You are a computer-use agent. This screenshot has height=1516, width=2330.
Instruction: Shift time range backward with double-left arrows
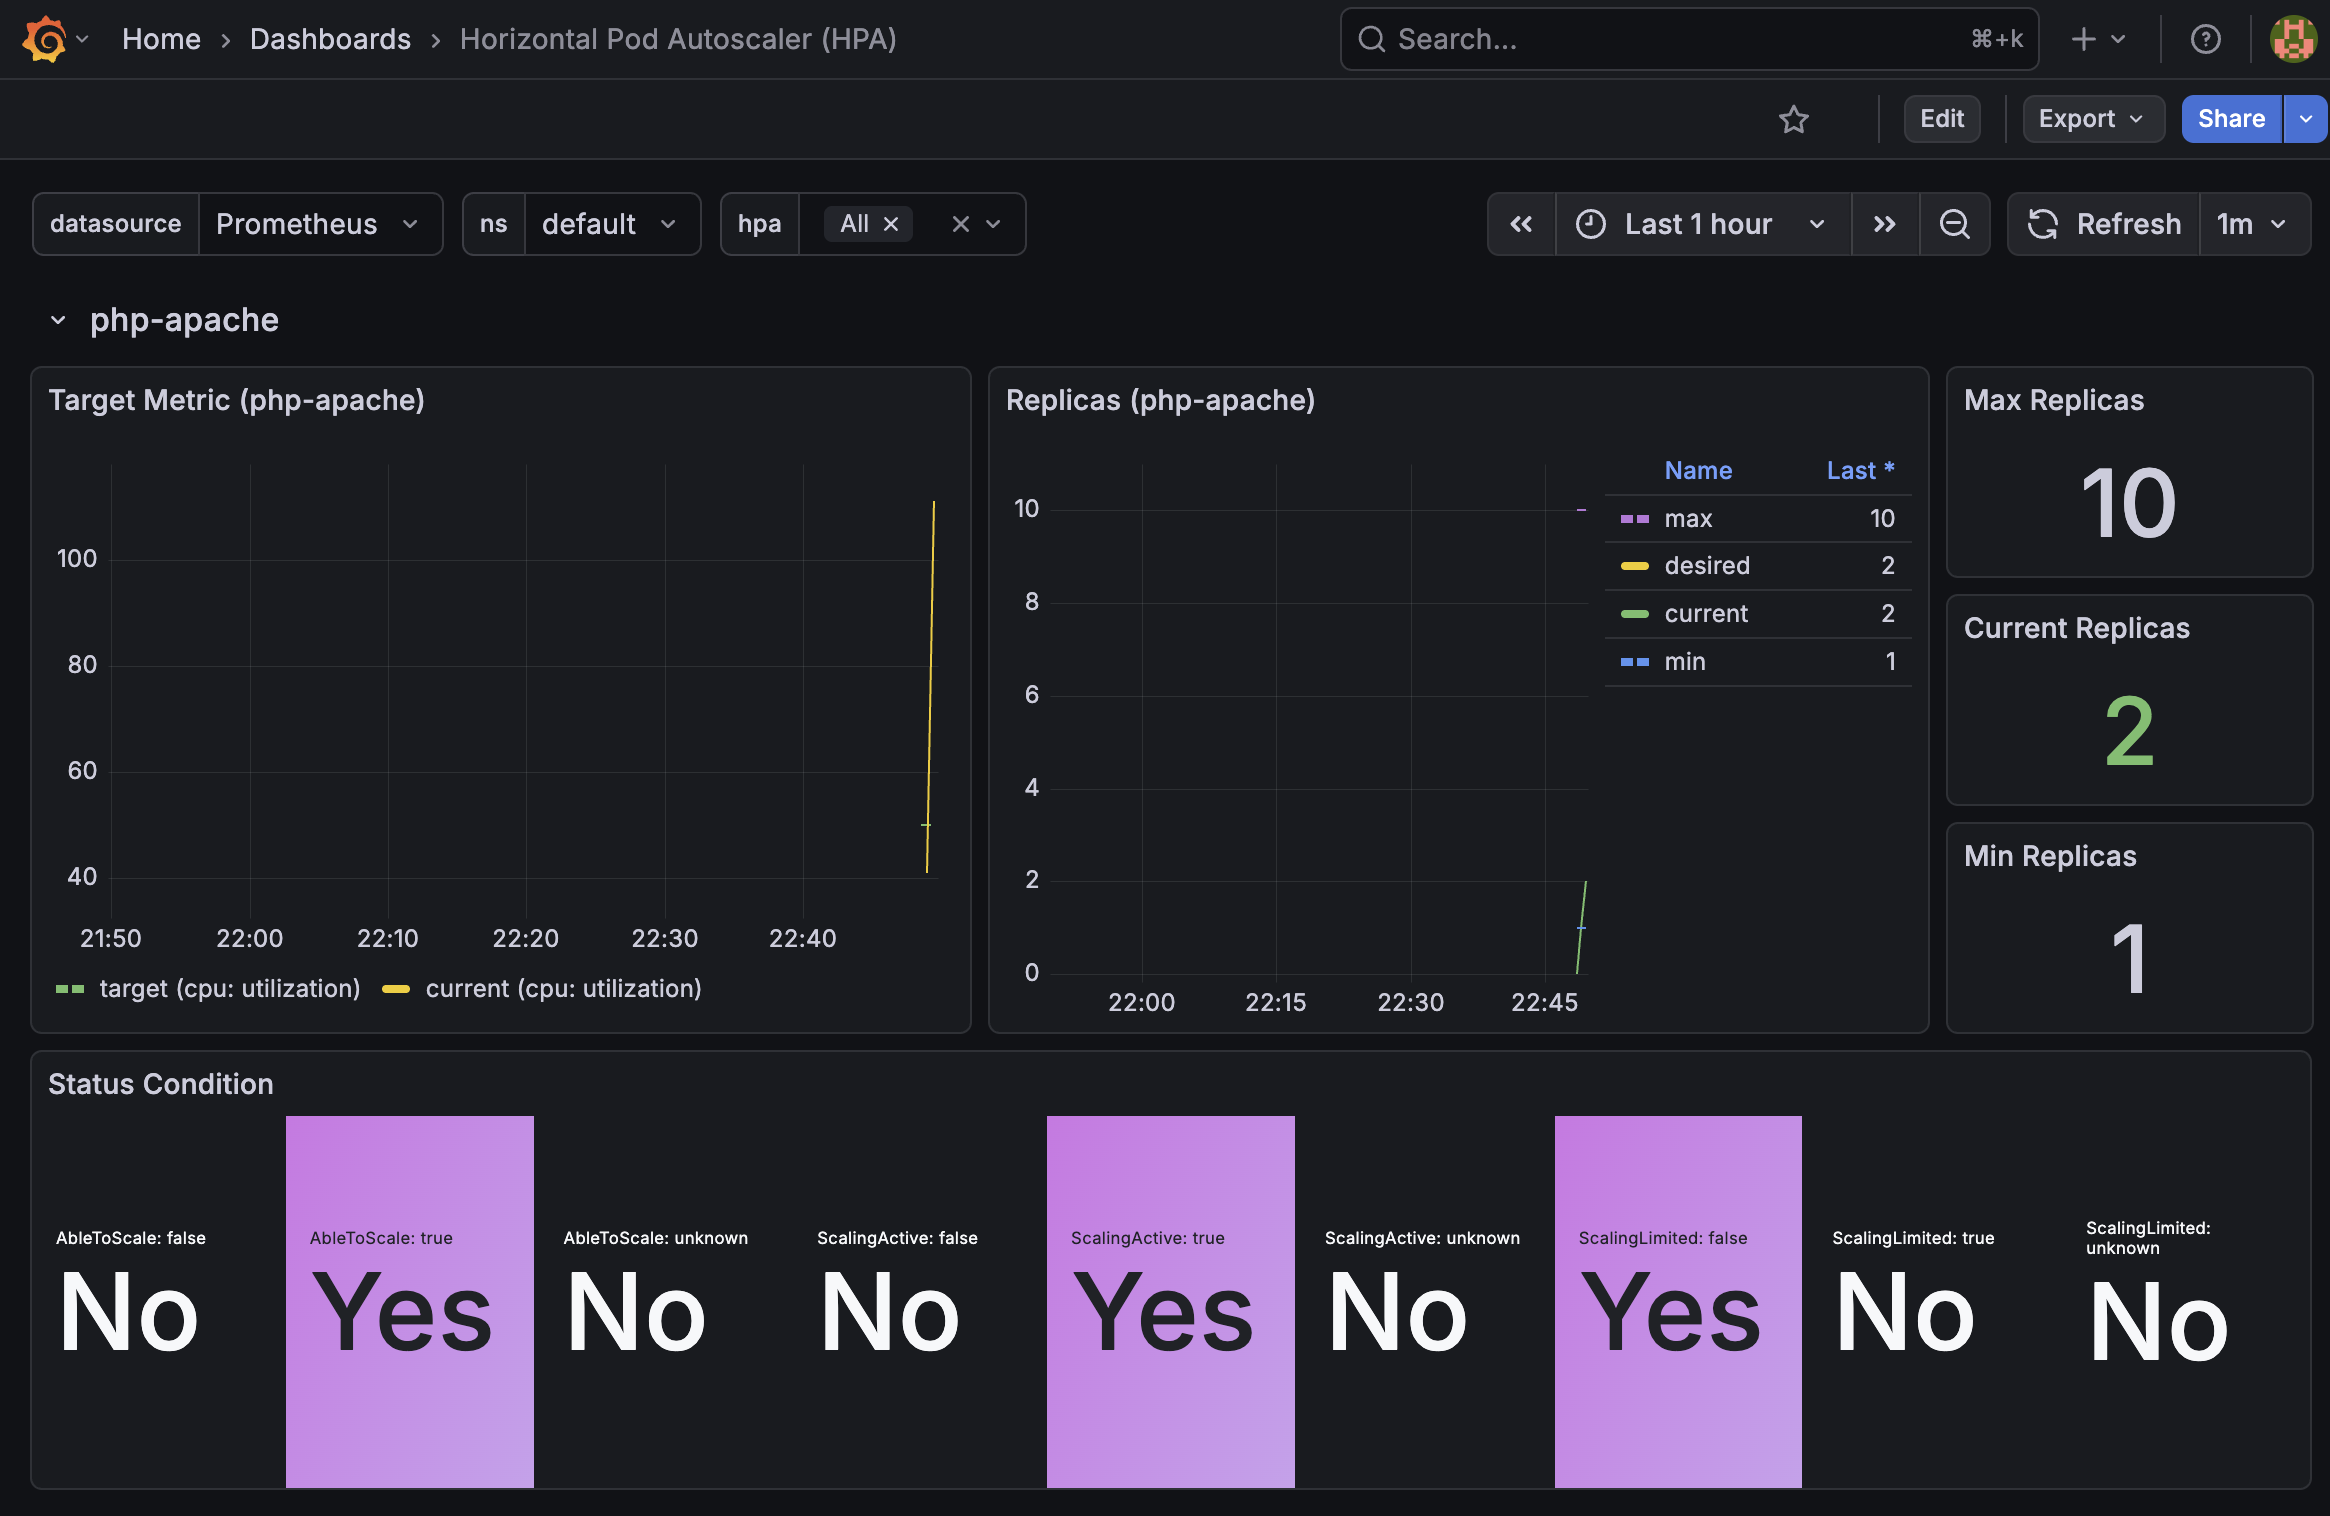[x=1521, y=225]
